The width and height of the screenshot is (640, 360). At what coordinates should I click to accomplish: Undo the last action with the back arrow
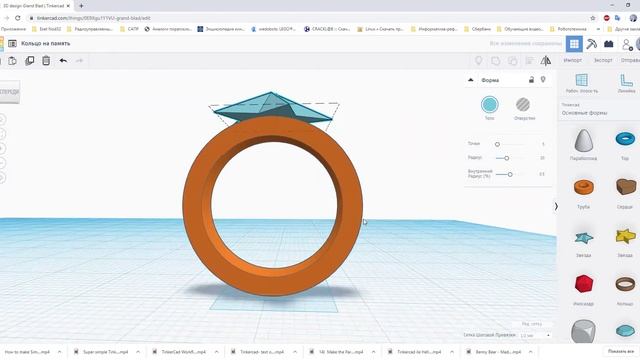tap(63, 61)
